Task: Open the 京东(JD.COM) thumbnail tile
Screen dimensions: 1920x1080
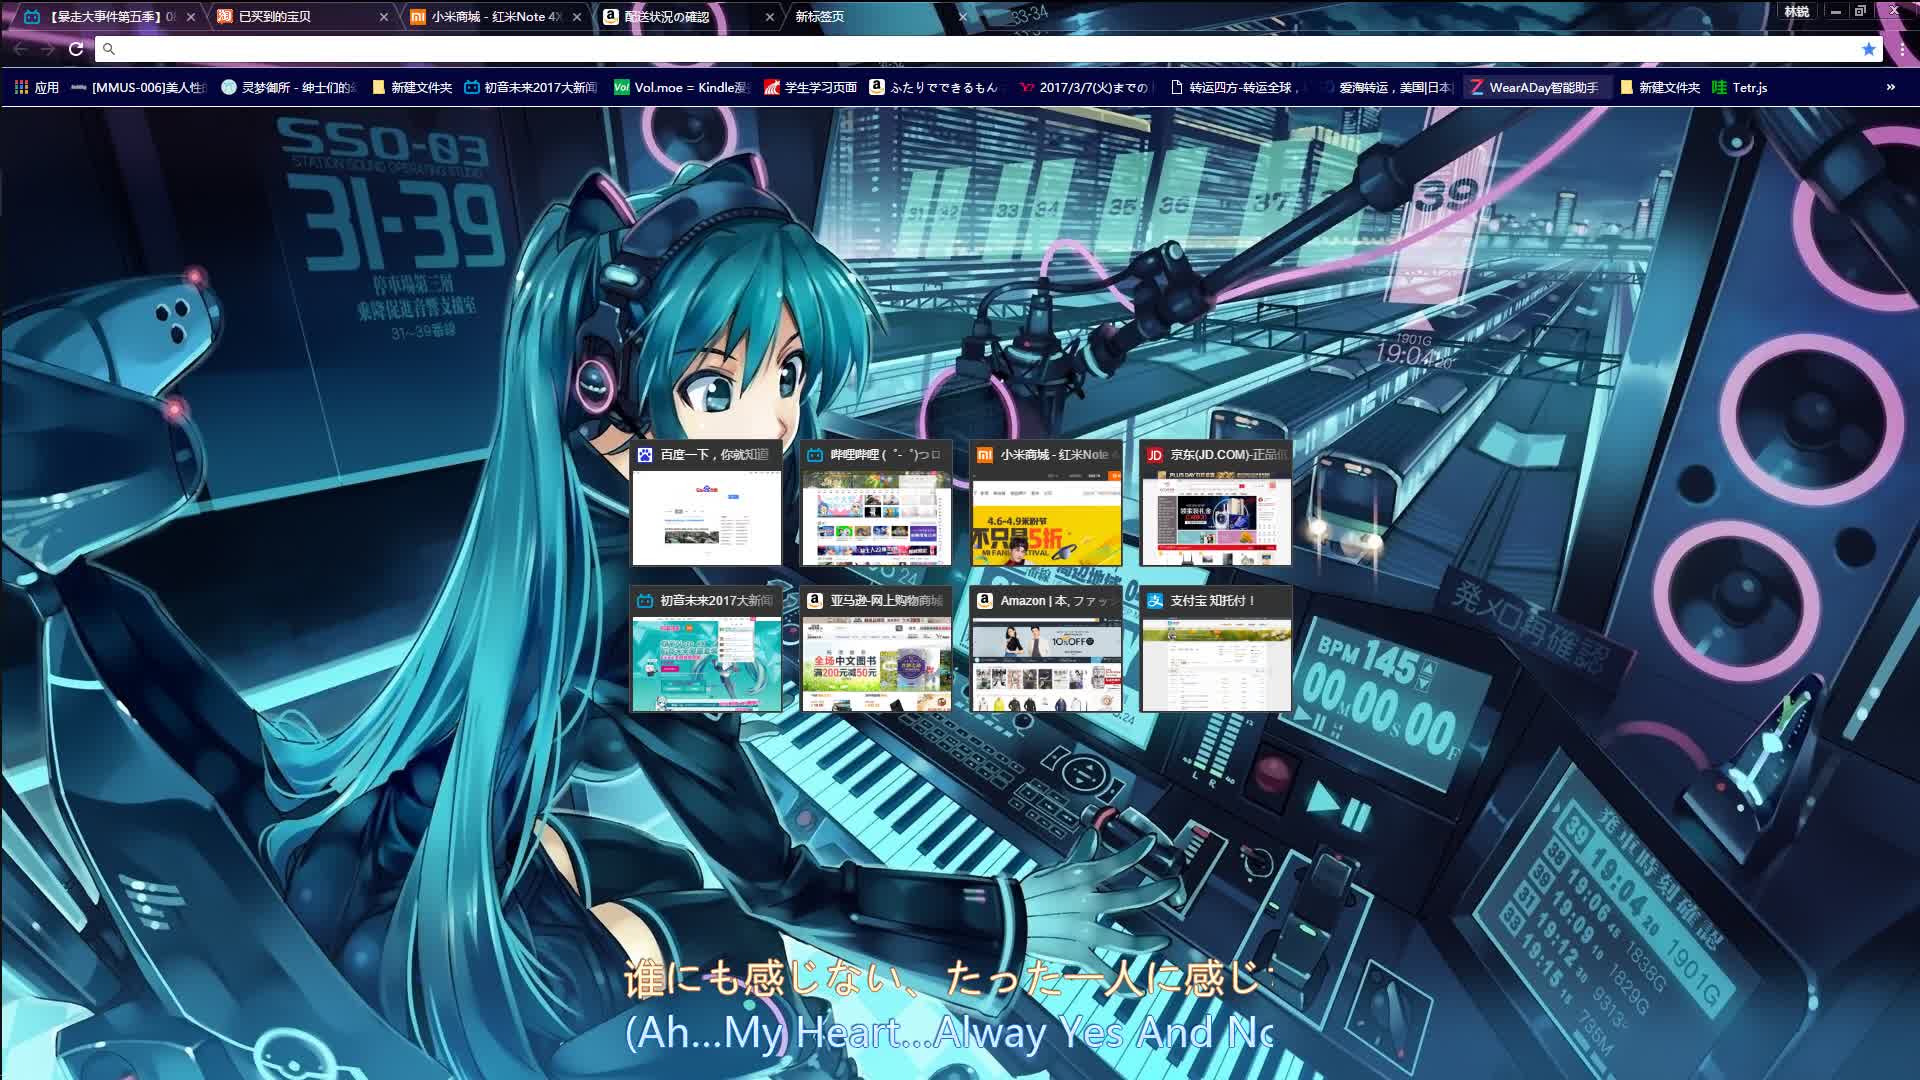Action: pos(1216,503)
